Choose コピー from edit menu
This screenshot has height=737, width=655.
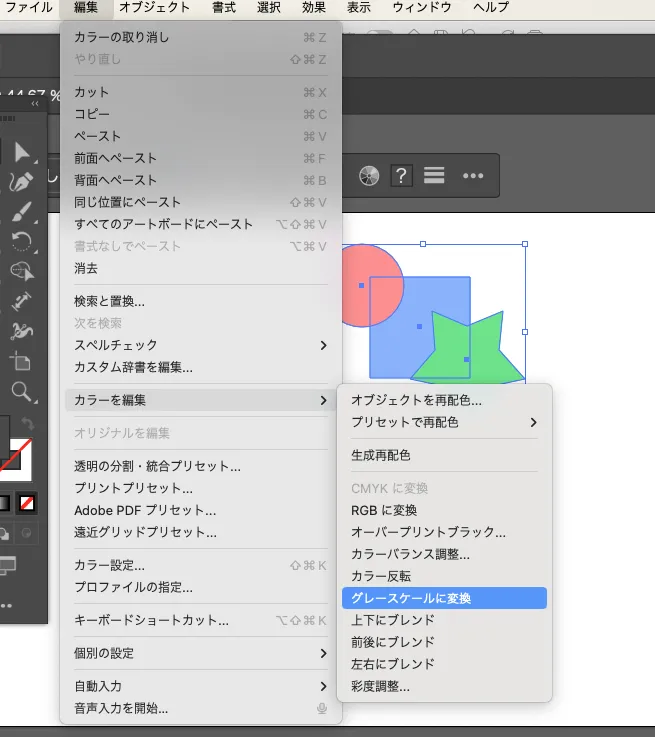[201, 114]
